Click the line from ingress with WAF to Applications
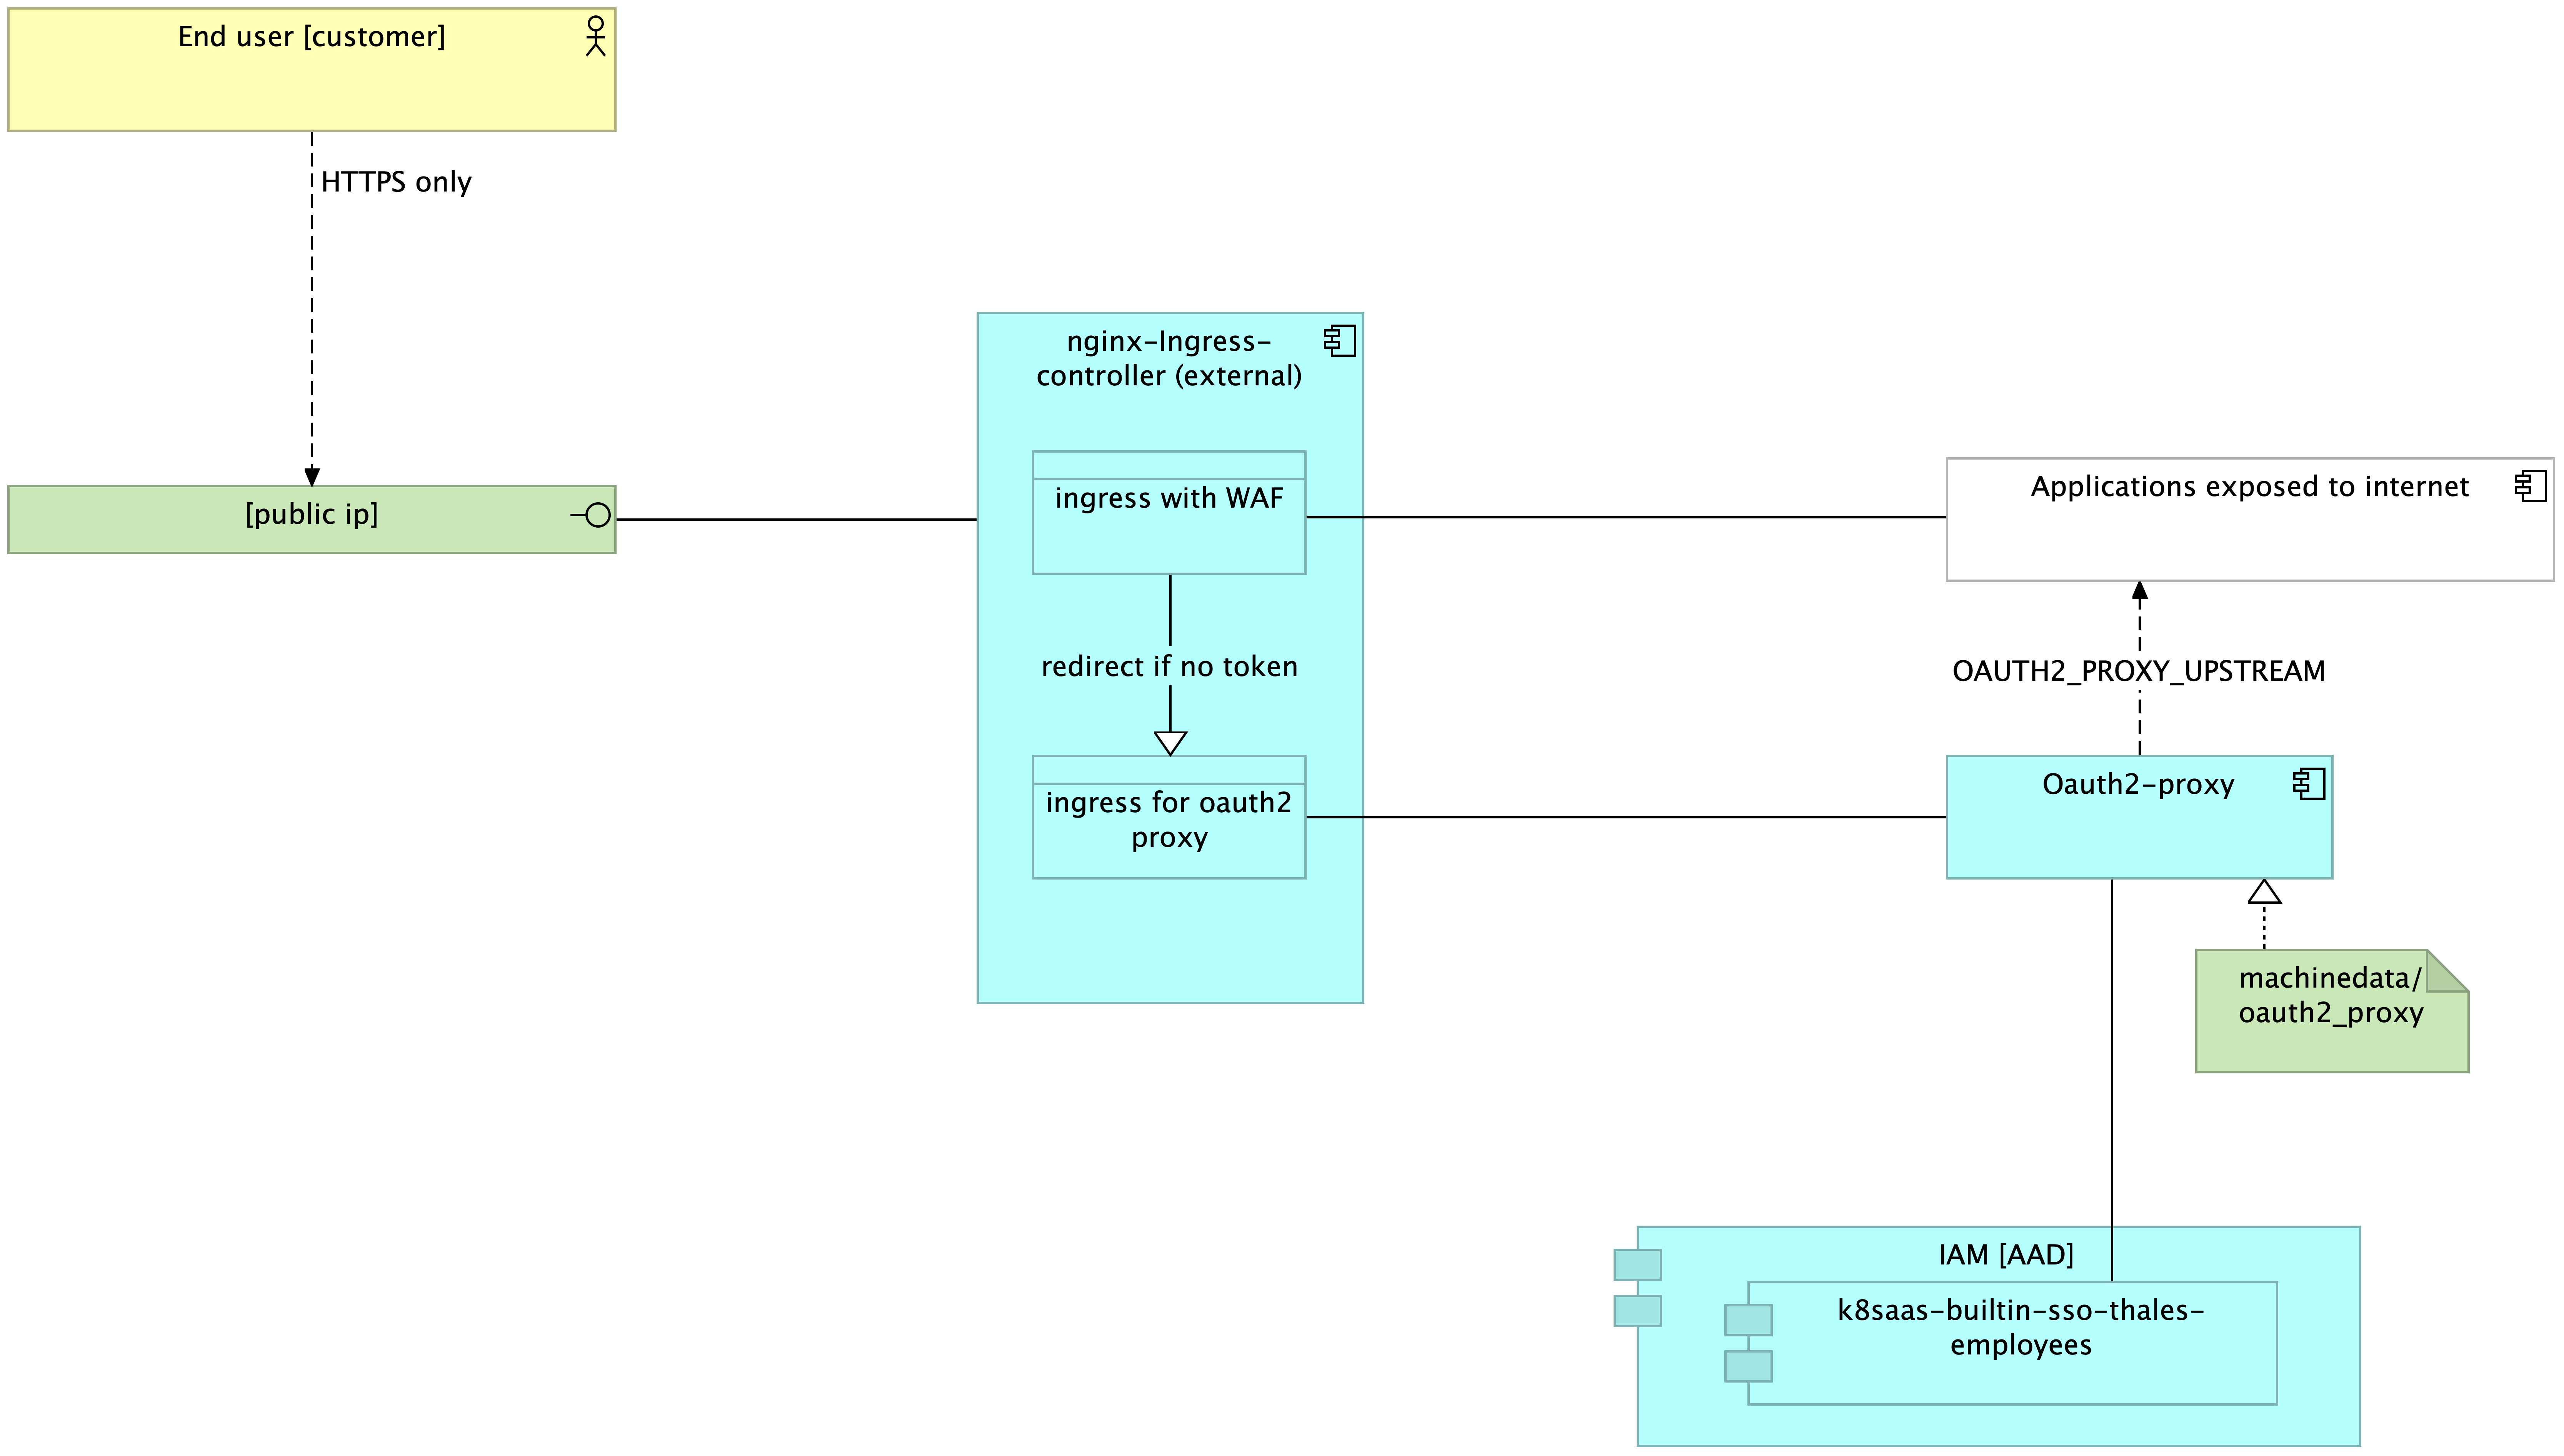The image size is (2564, 1456). tap(1626, 517)
